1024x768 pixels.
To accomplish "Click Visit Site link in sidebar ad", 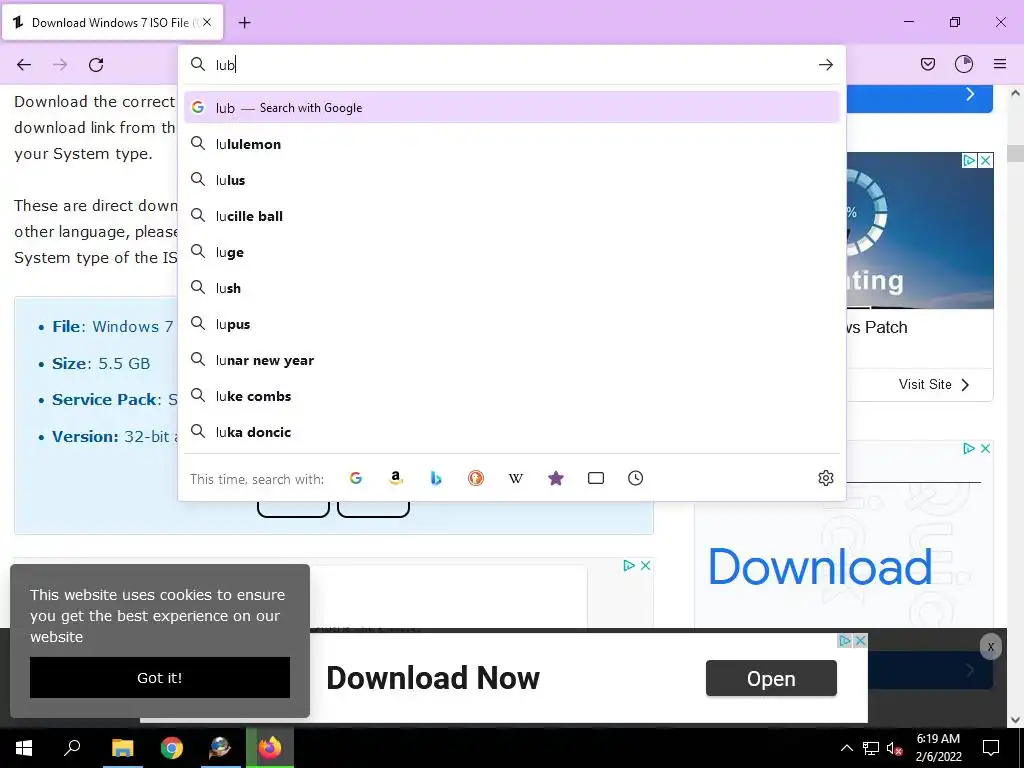I will tap(934, 384).
